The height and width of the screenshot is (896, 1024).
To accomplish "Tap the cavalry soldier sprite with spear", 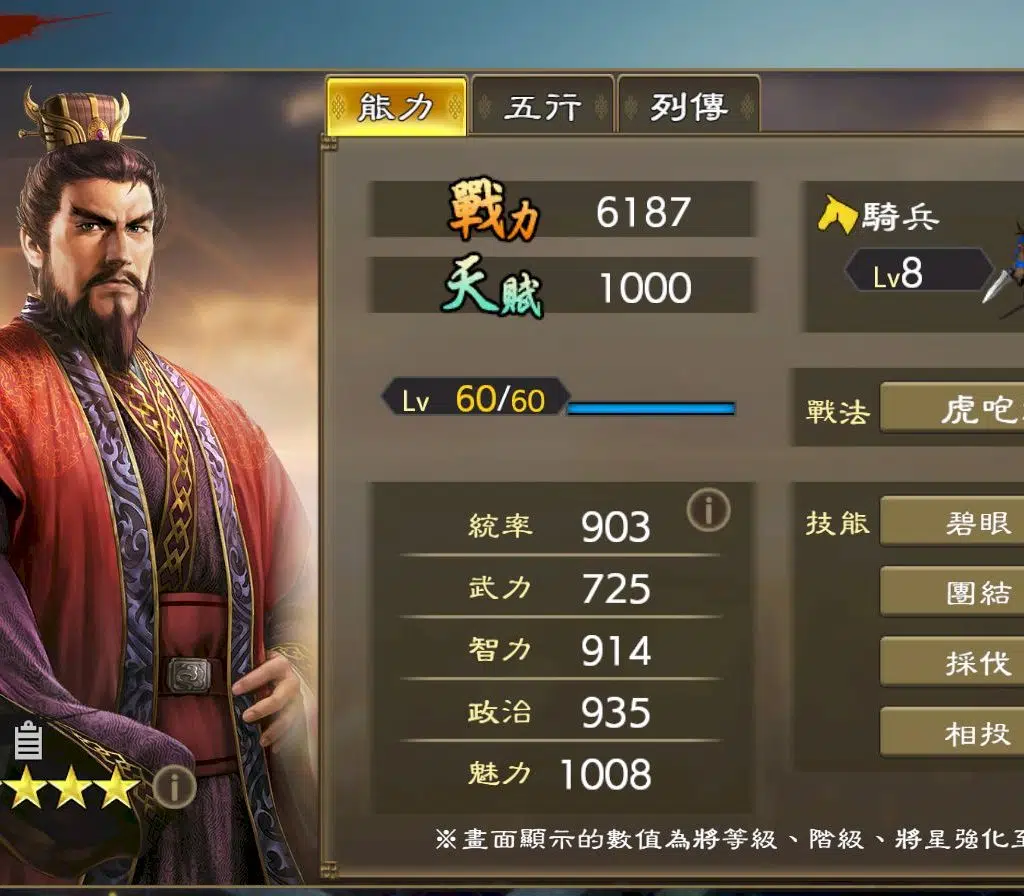I will (x=1004, y=270).
